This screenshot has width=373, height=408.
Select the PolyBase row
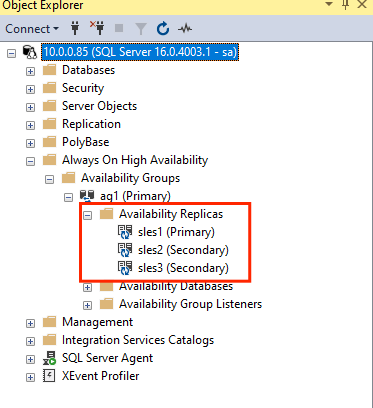pyautogui.click(x=86, y=142)
